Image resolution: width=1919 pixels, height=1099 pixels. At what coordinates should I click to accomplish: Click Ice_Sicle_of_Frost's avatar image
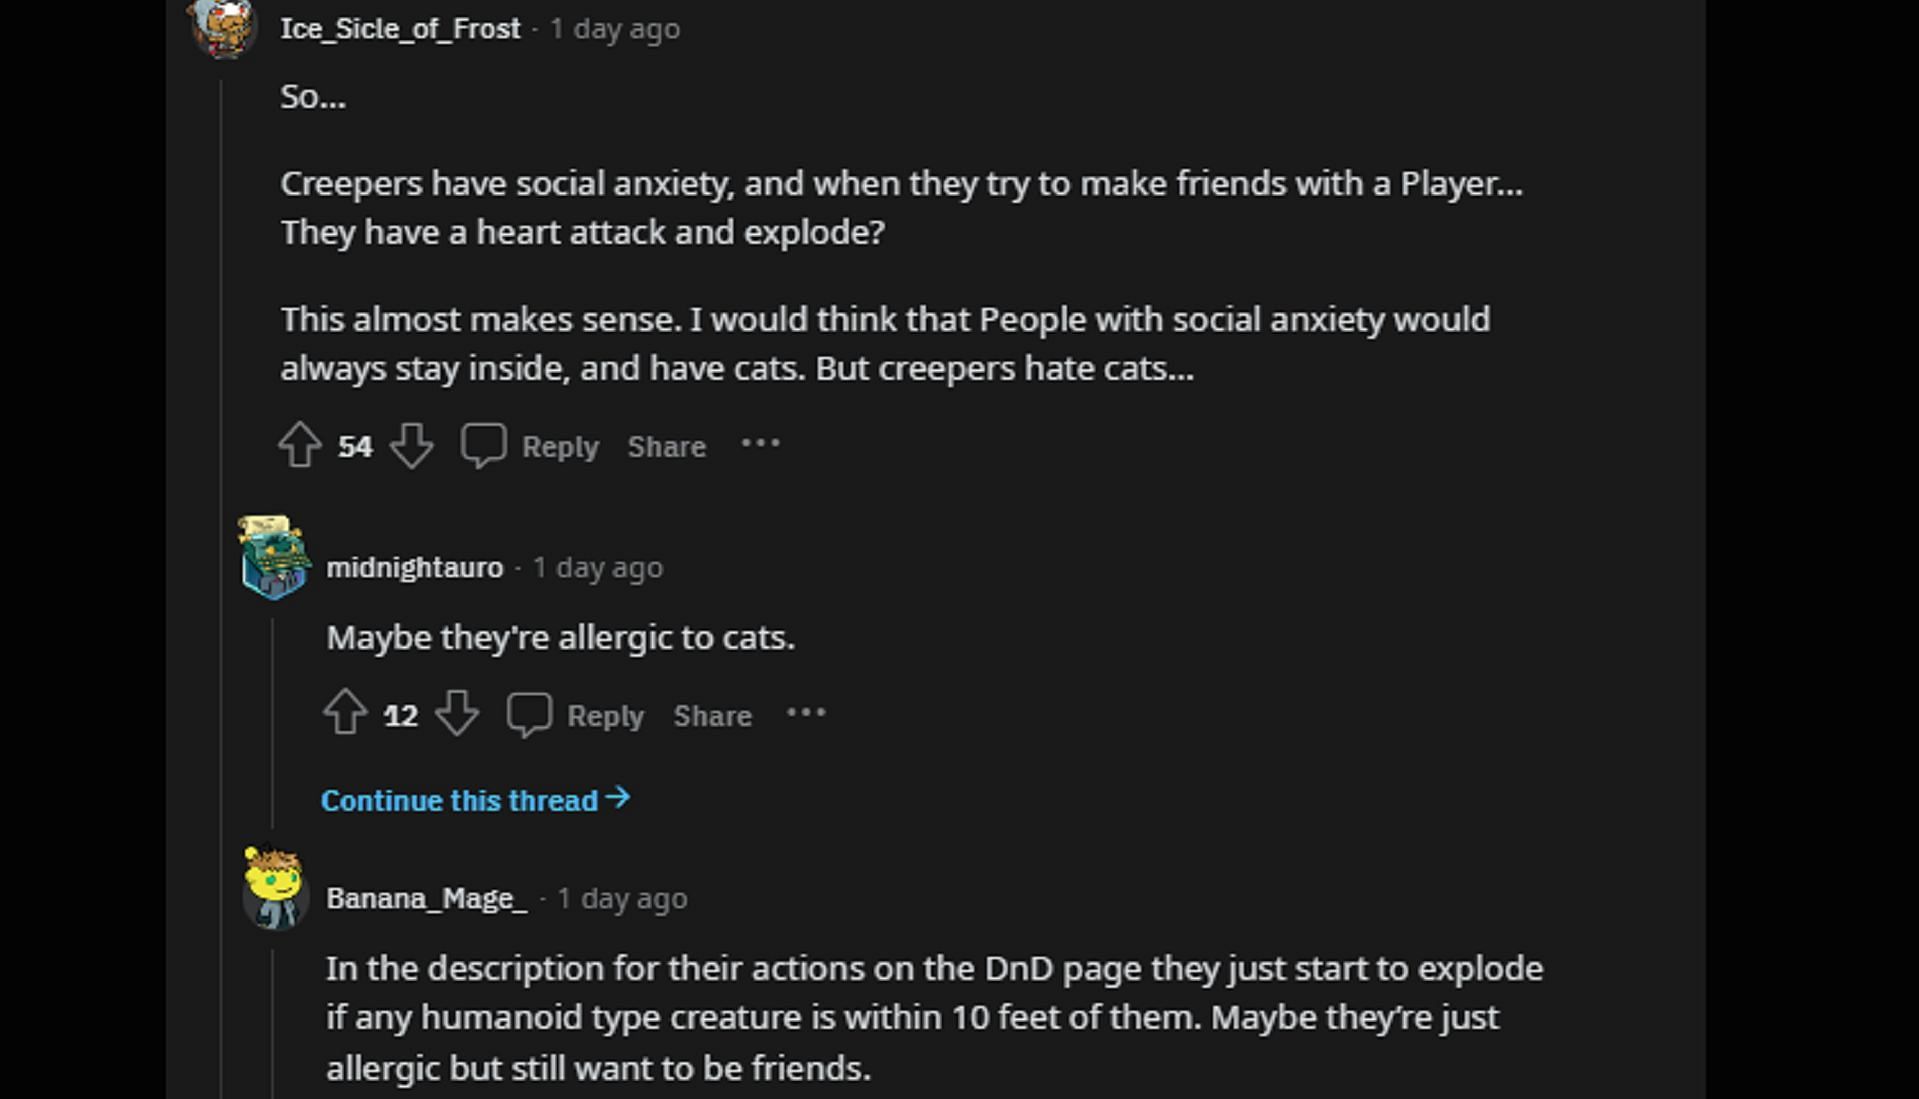click(x=224, y=26)
